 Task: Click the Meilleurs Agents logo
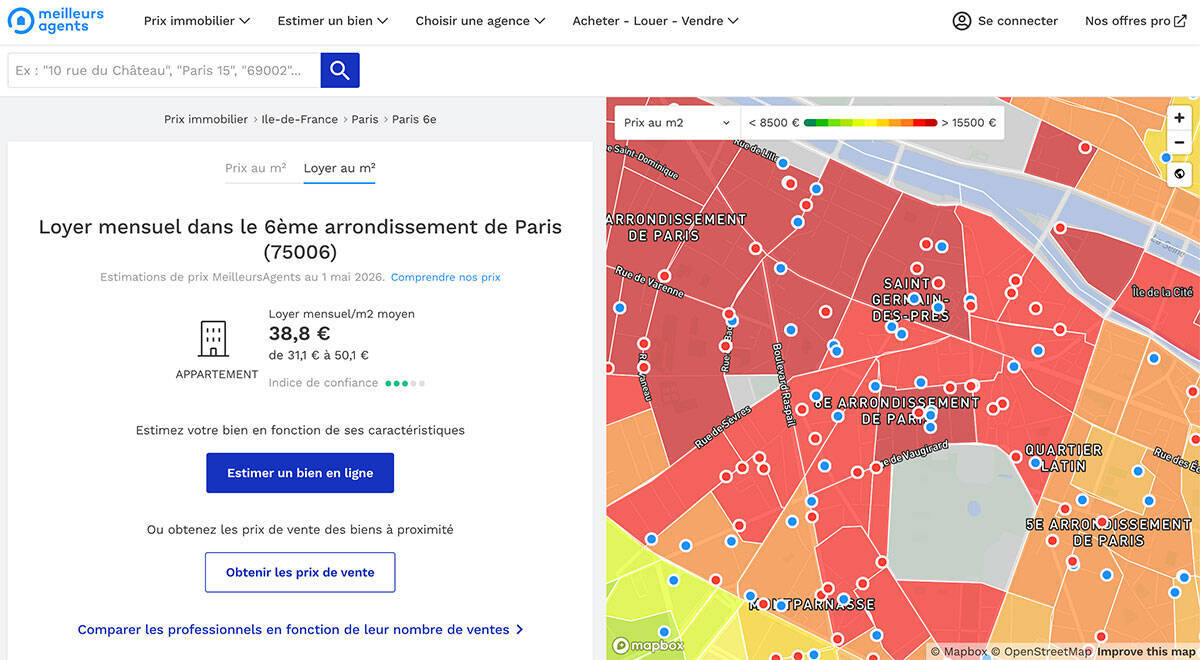(x=55, y=20)
